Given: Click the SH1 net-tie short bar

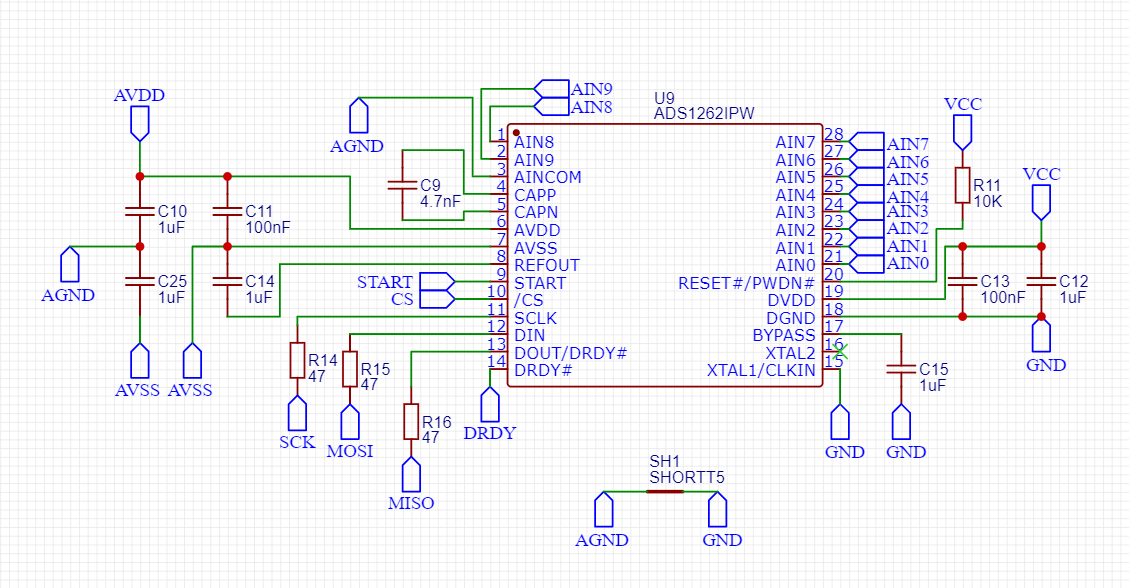Looking at the screenshot, I should [x=665, y=492].
